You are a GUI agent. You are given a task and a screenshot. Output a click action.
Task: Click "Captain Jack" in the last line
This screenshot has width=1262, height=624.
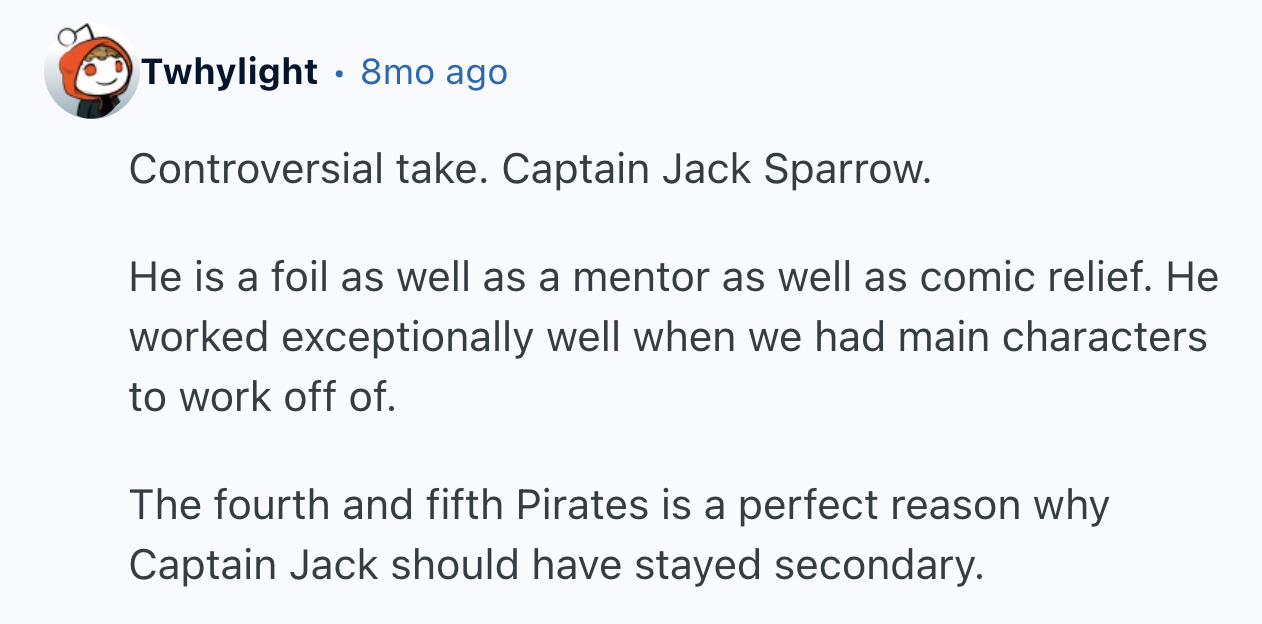coord(252,564)
